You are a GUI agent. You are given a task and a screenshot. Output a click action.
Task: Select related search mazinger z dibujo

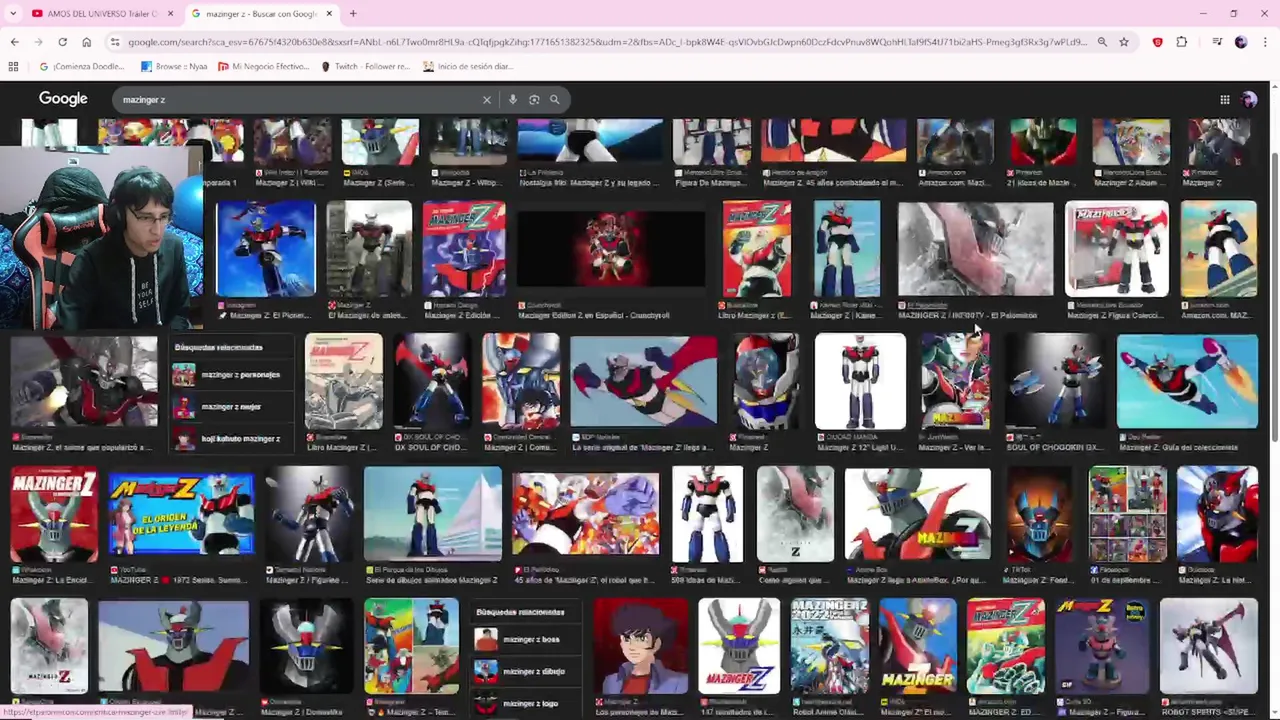click(525, 671)
